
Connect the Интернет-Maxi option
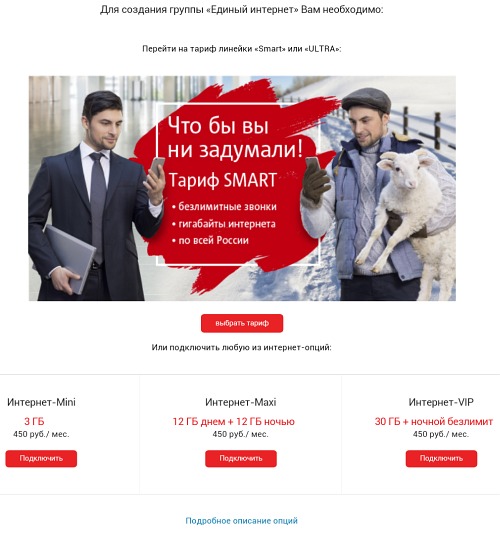[241, 458]
